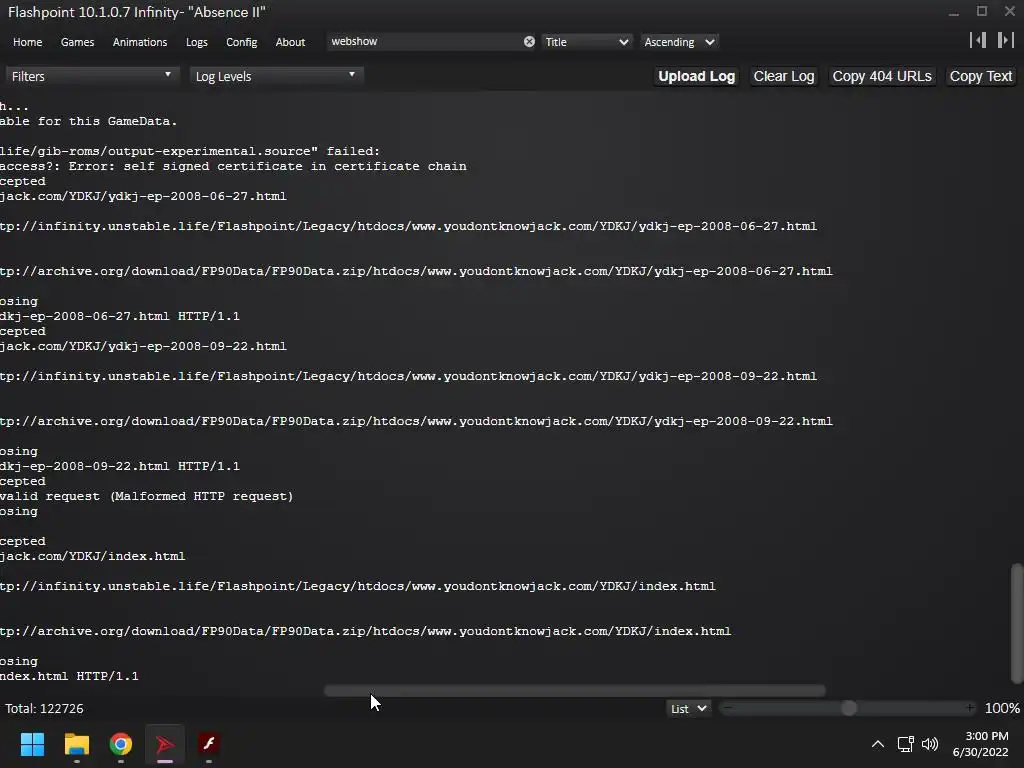Click archive.org YDKJ/index.html URL line

(366, 631)
